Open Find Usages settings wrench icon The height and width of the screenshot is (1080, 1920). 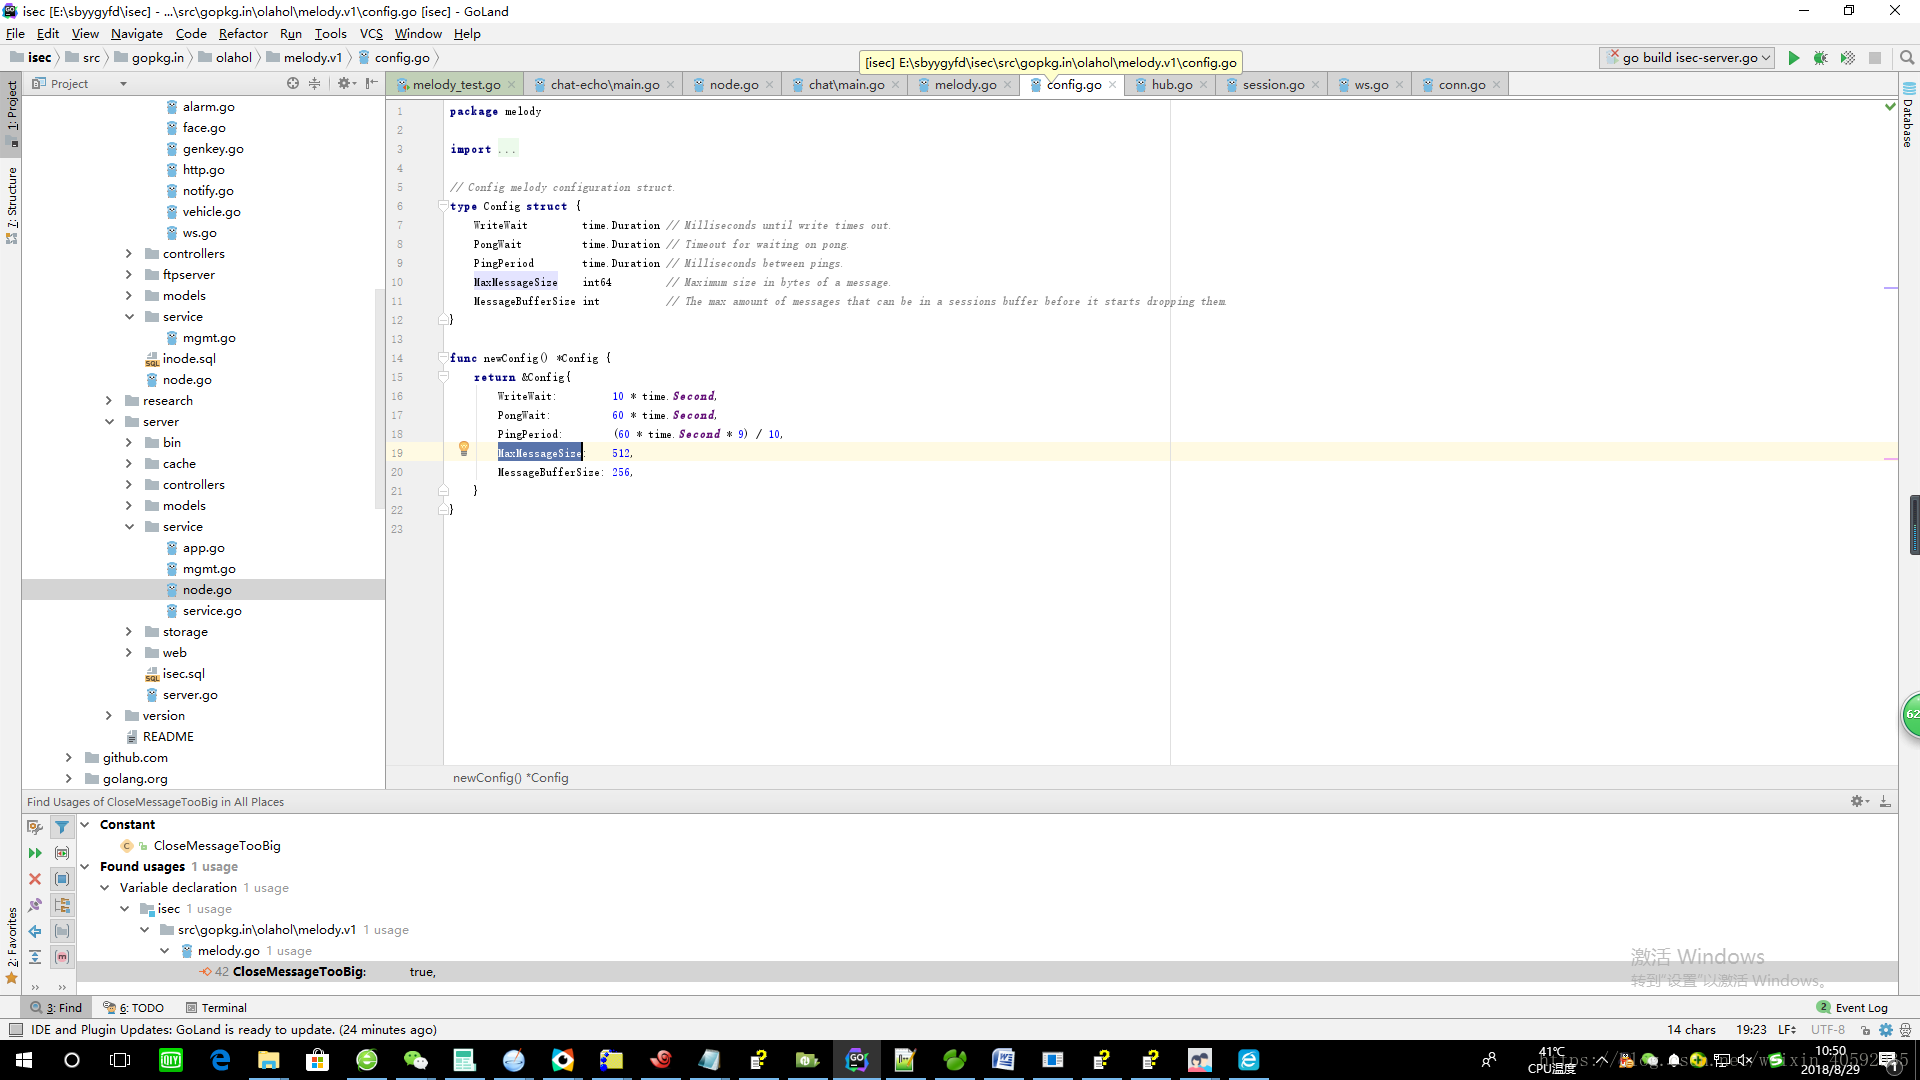(x=35, y=827)
